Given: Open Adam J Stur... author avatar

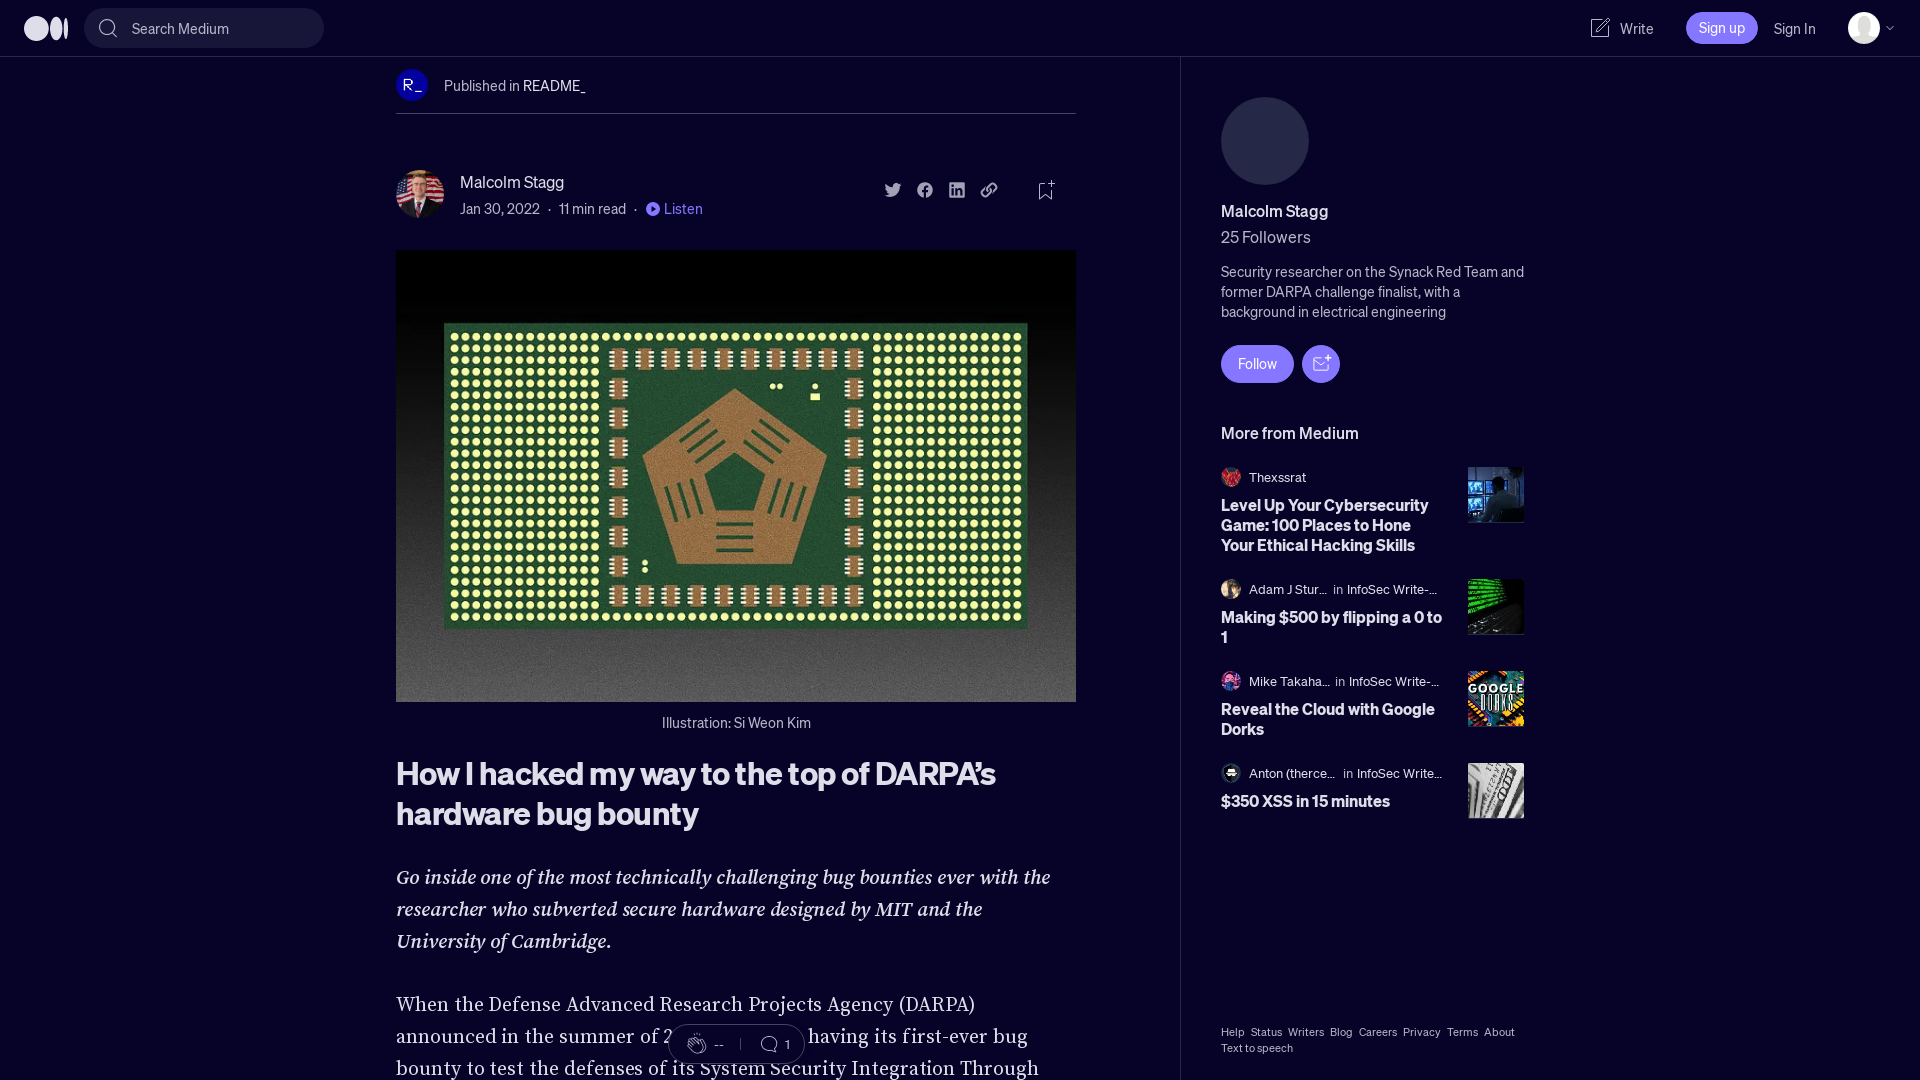Looking at the screenshot, I should (x=1231, y=589).
